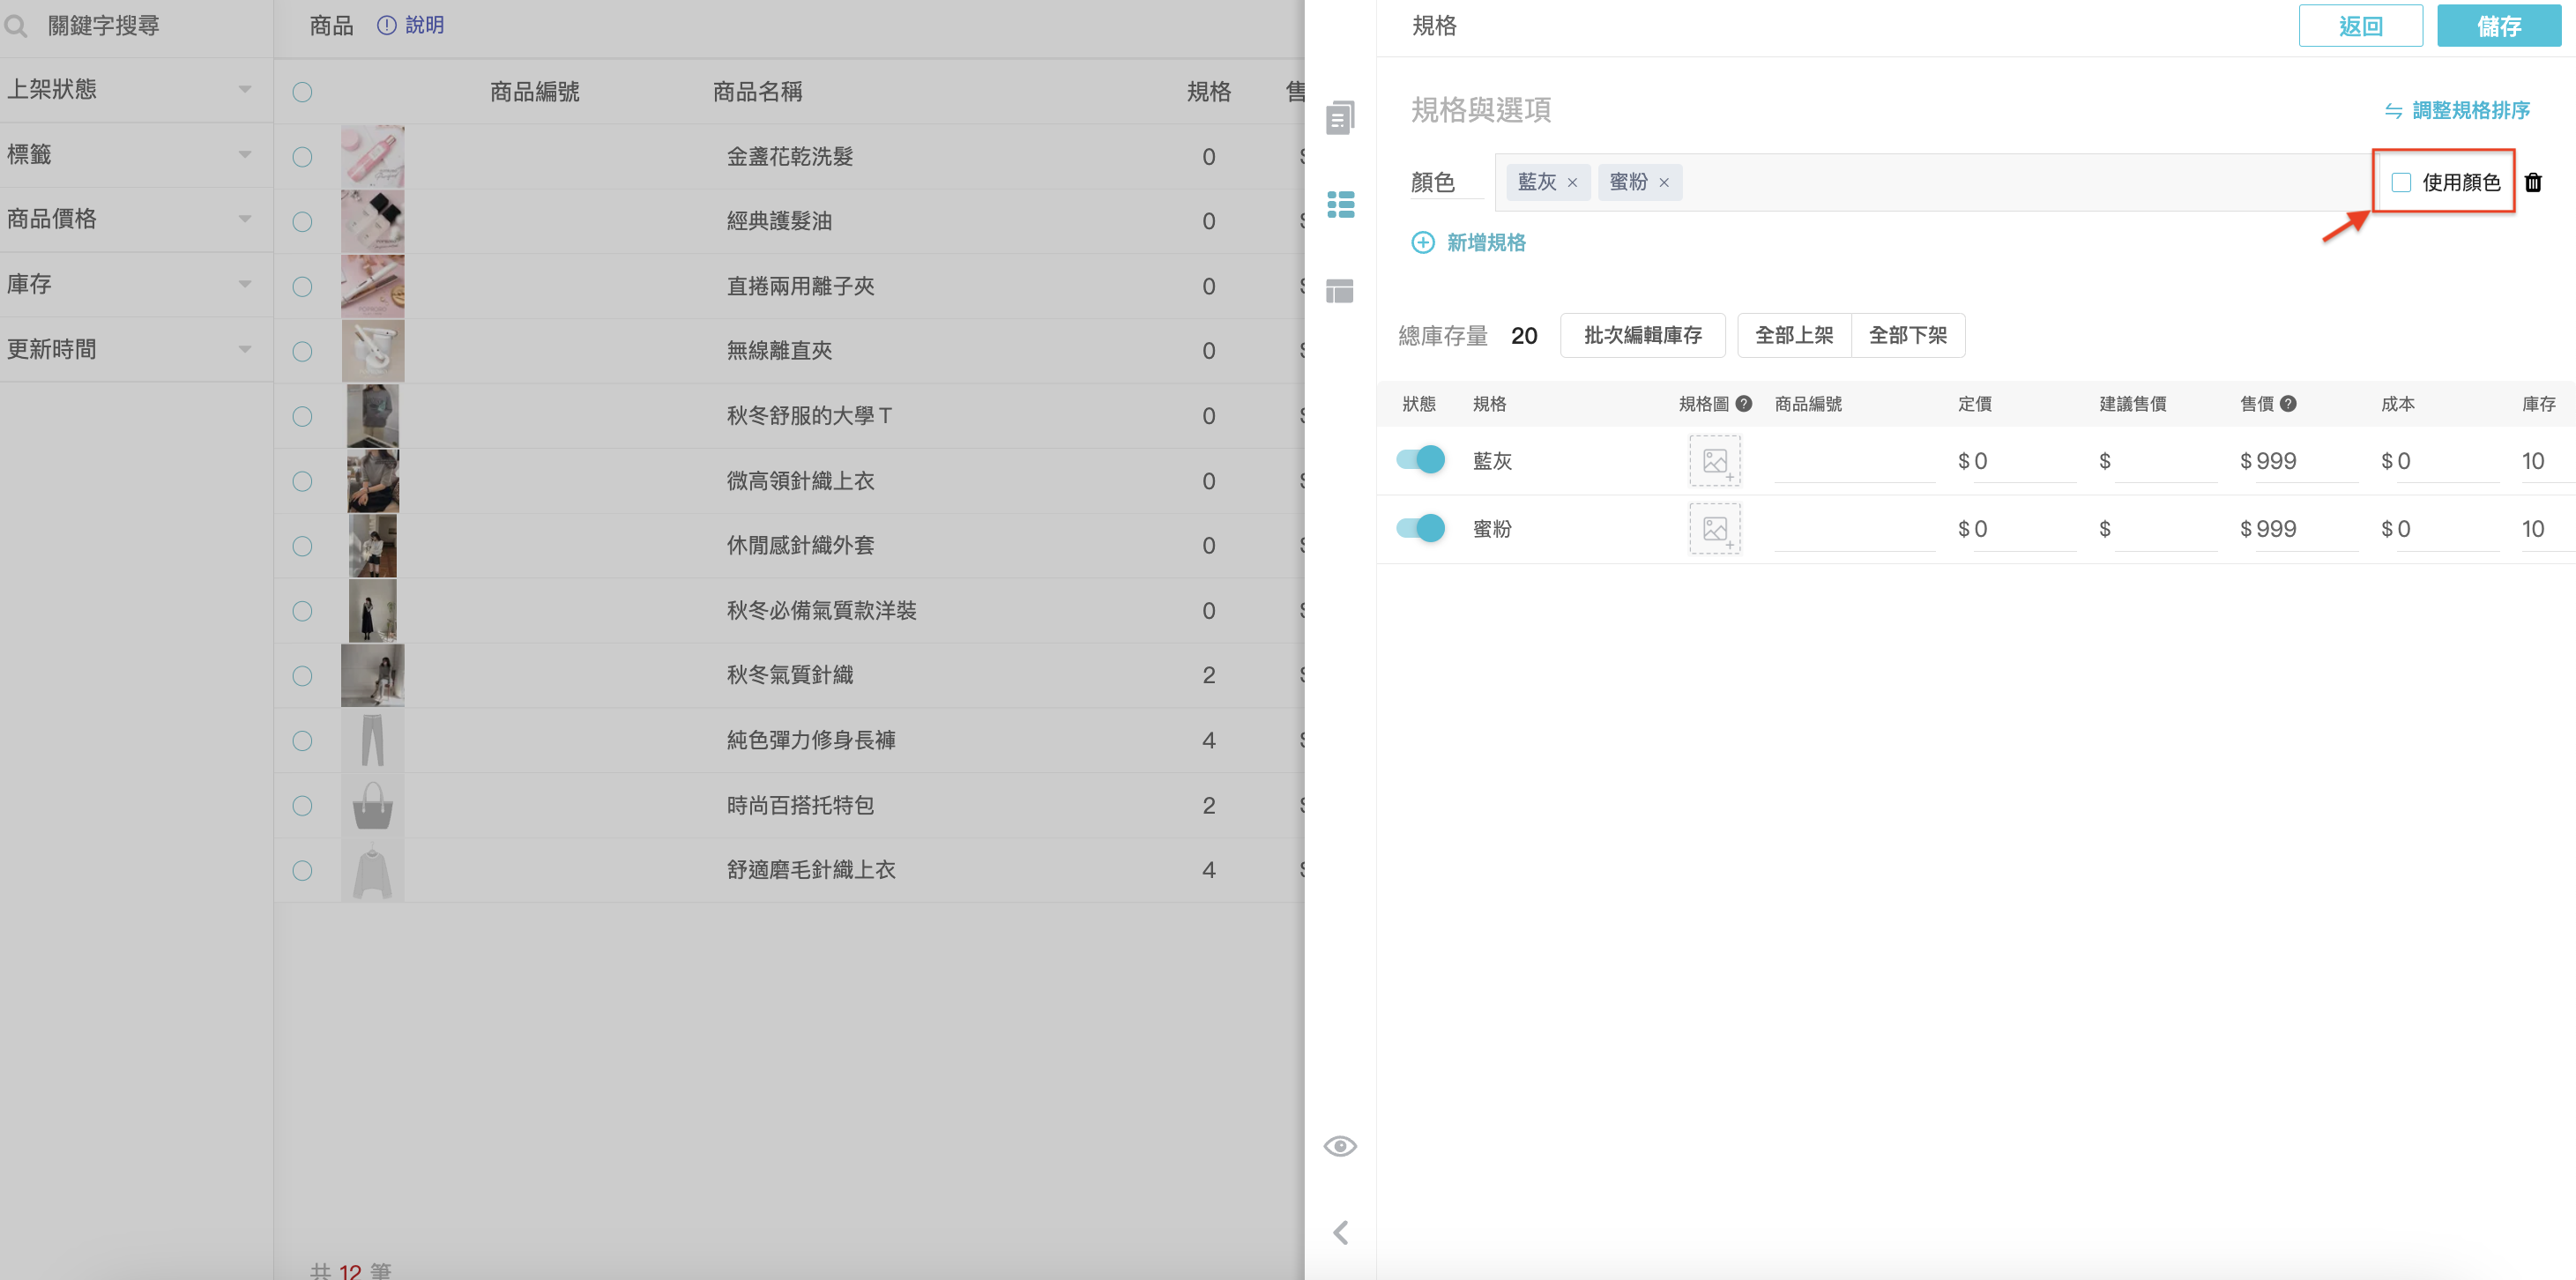Upload spec image for 藍灰
The width and height of the screenshot is (2576, 1280).
[1715, 461]
